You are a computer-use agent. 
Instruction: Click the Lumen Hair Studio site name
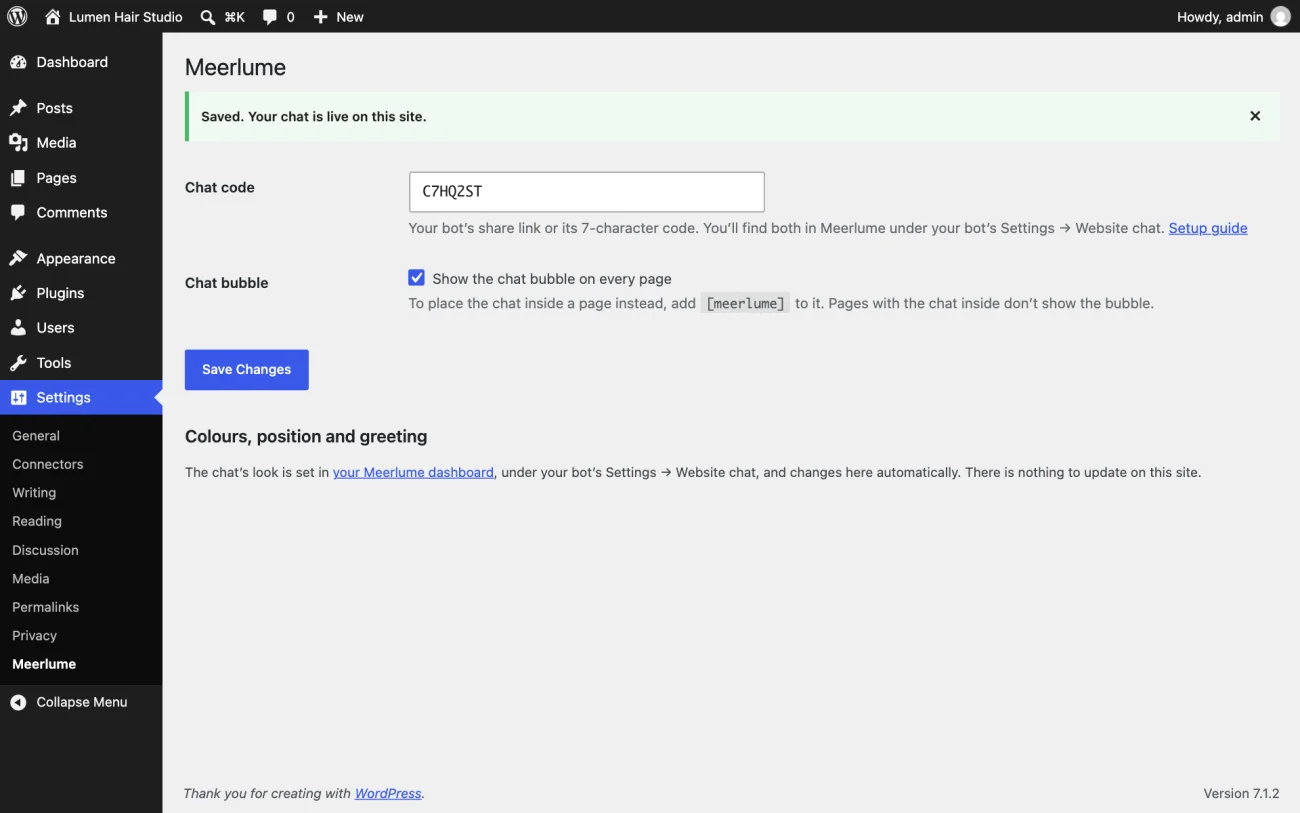126,17
